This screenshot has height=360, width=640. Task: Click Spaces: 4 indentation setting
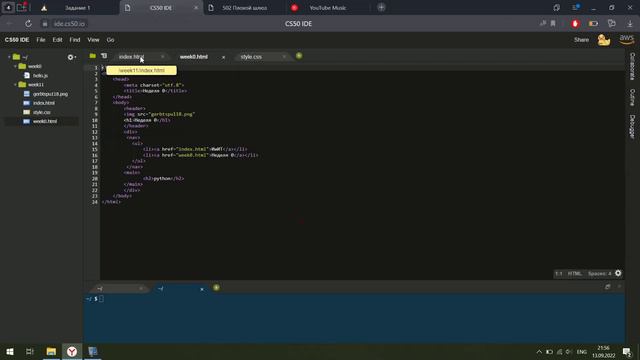(x=600, y=273)
